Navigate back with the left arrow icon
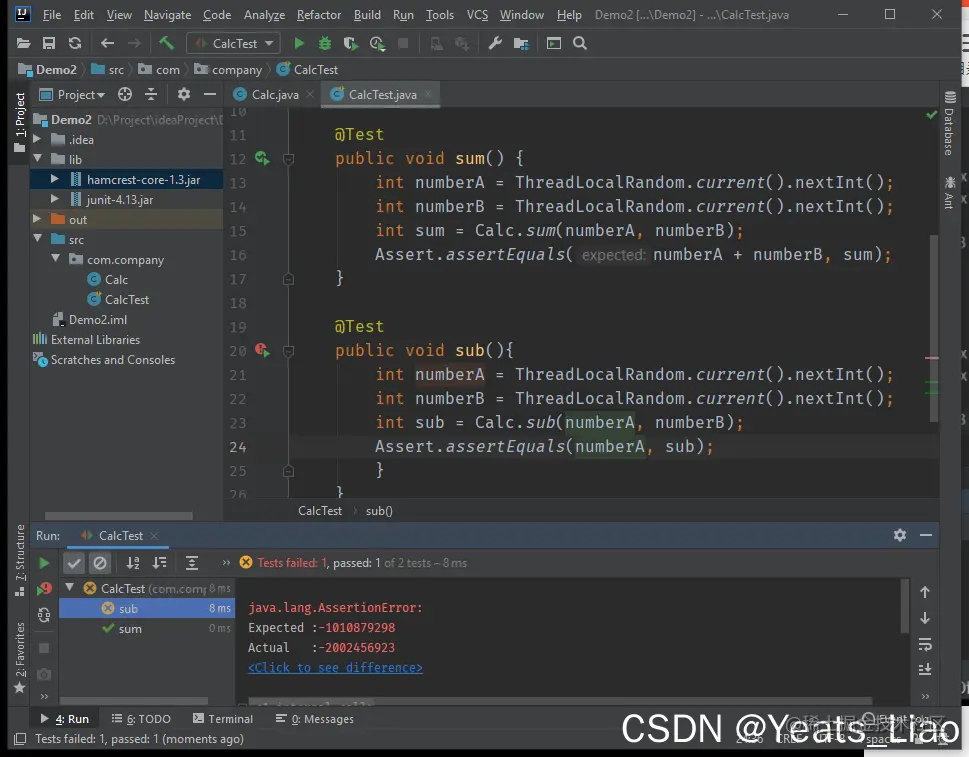The width and height of the screenshot is (969, 757). (107, 43)
